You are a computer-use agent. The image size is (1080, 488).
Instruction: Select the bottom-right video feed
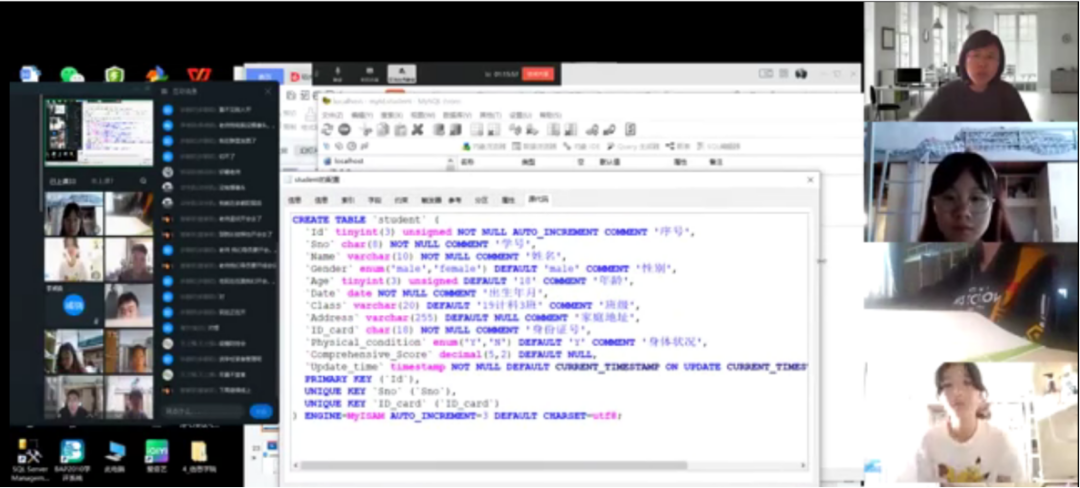pos(971,422)
